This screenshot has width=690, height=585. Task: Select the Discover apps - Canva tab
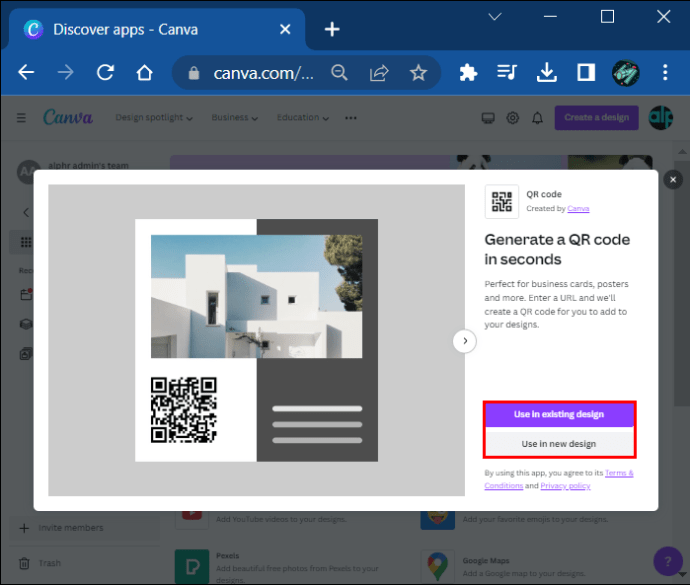coord(157,29)
